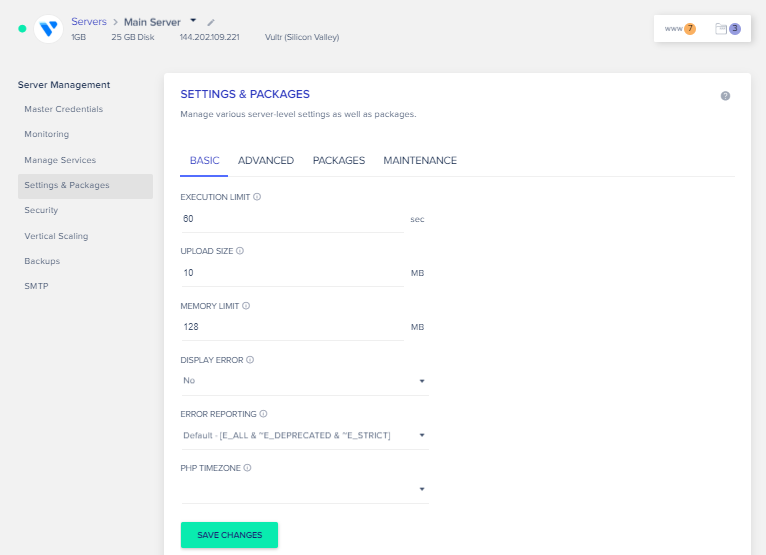
Task: Open the PHP Timezone dropdown
Action: click(304, 489)
